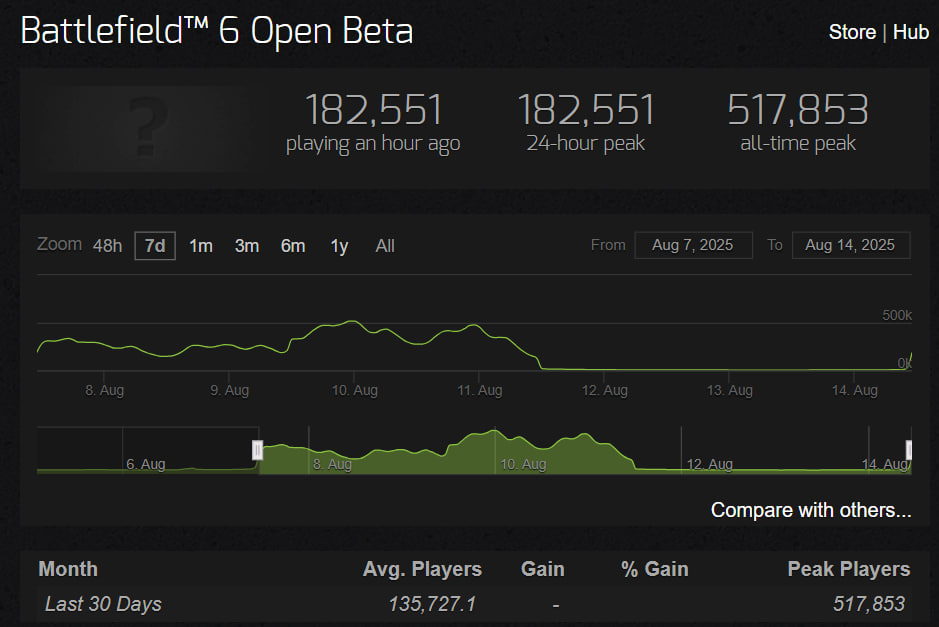Click the 517,853 peak players table cell

(868, 604)
